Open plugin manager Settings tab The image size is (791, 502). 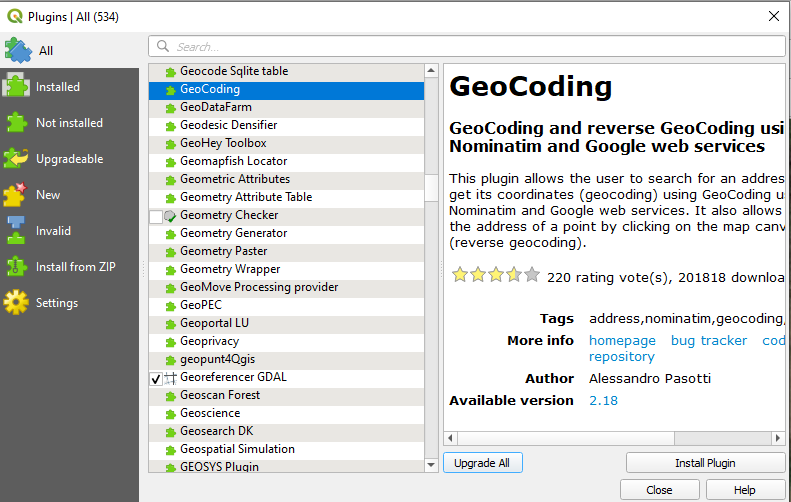[69, 303]
